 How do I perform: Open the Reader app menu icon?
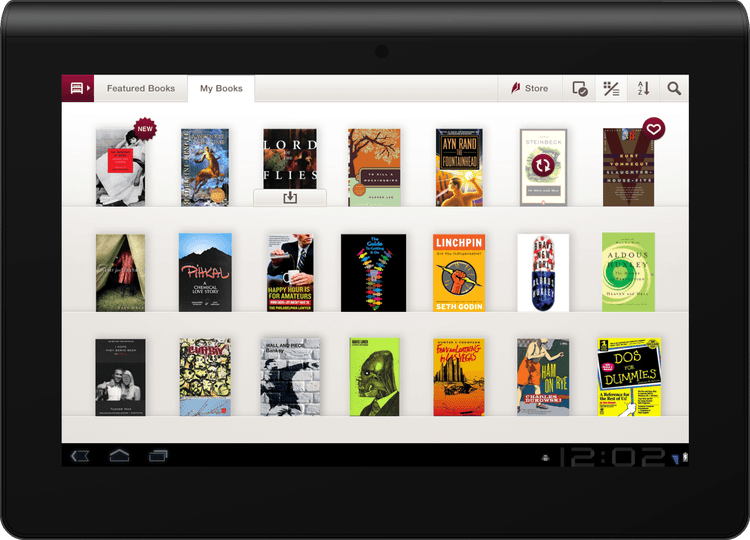pos(78,88)
